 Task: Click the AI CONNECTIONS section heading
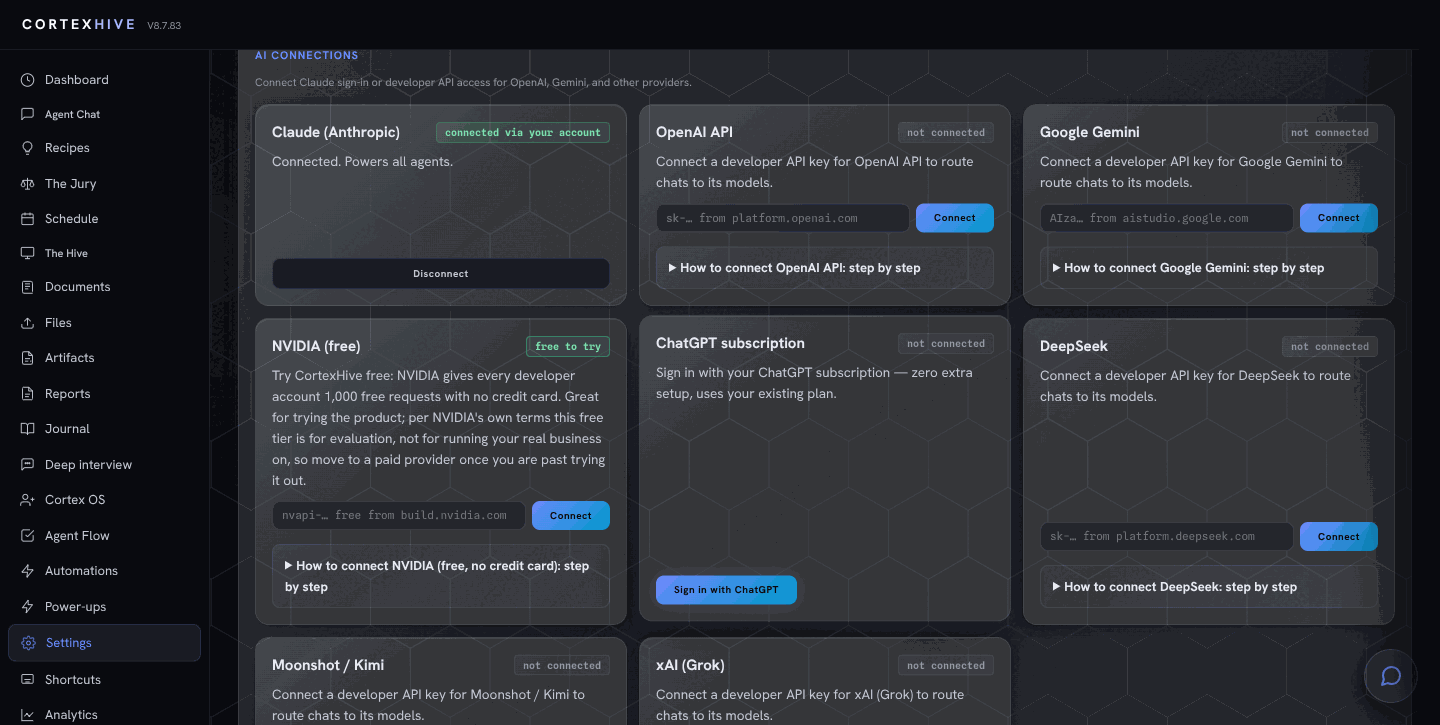click(x=306, y=56)
